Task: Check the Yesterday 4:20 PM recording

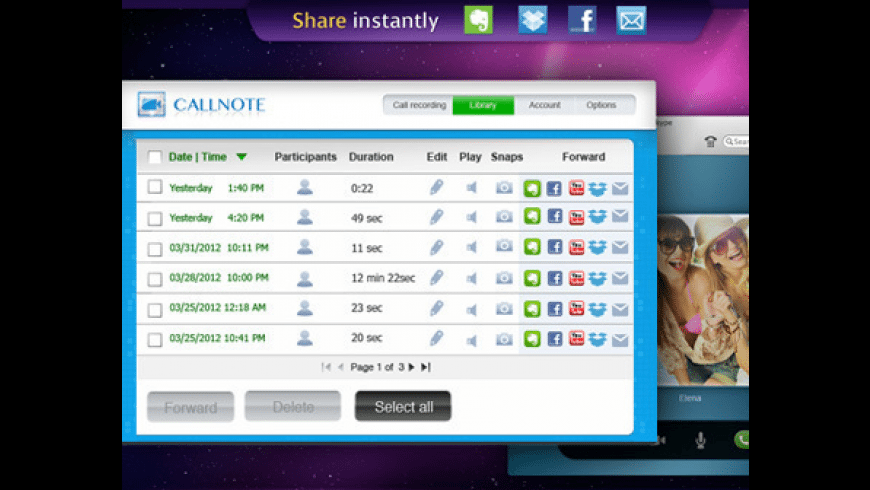Action: point(155,218)
